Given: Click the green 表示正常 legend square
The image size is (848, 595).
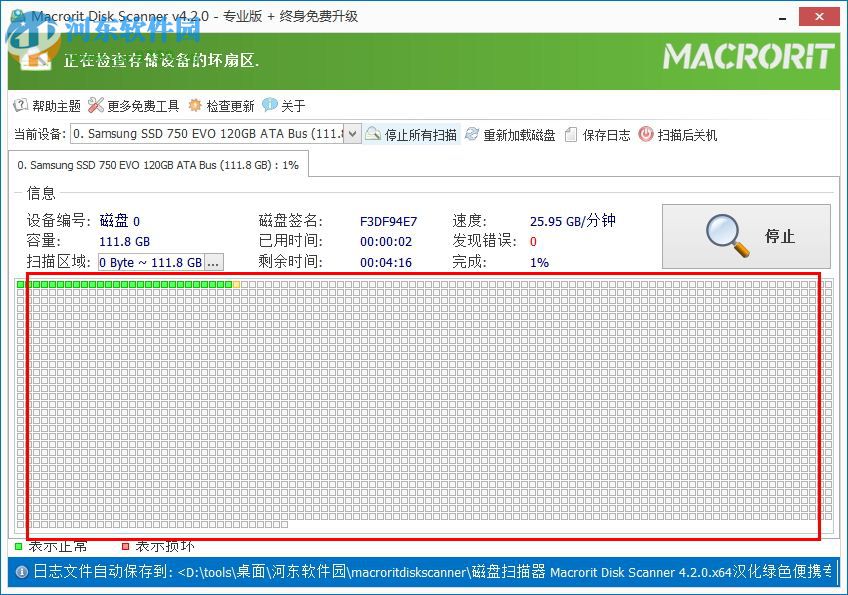Looking at the screenshot, I should (17, 546).
